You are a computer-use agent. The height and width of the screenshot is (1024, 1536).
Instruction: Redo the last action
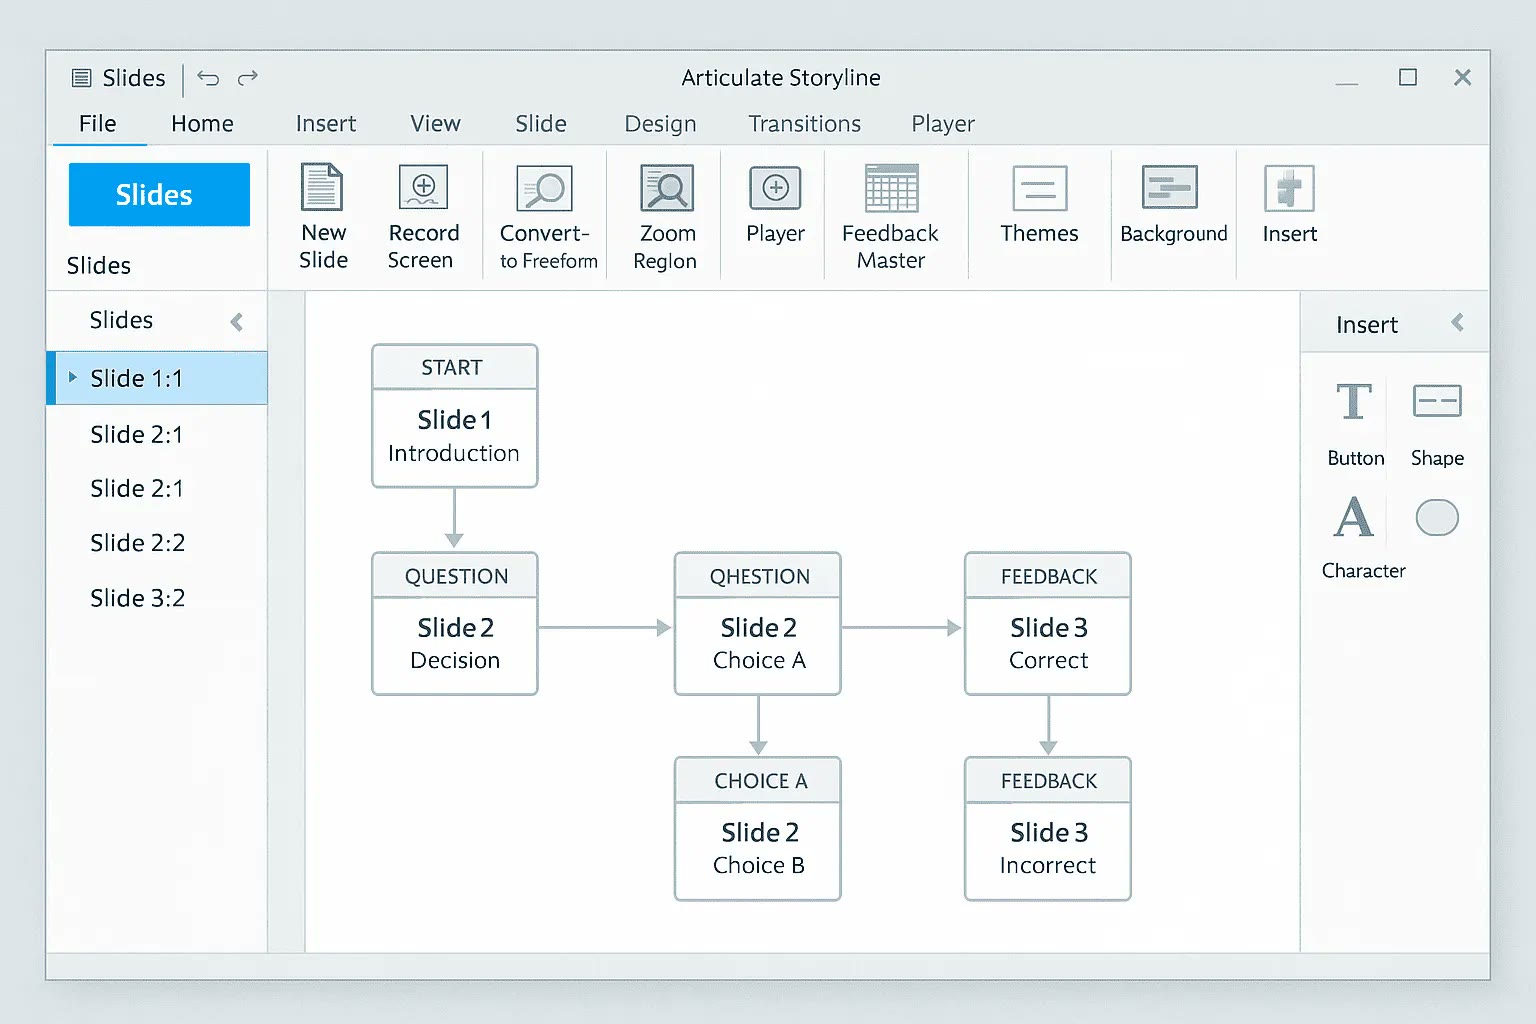click(x=248, y=77)
